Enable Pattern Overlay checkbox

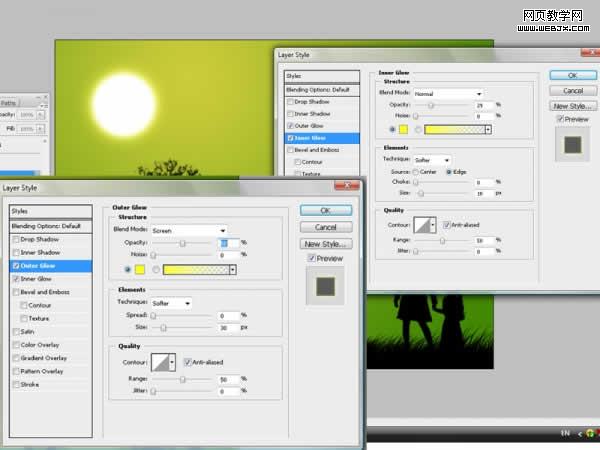click(16, 372)
